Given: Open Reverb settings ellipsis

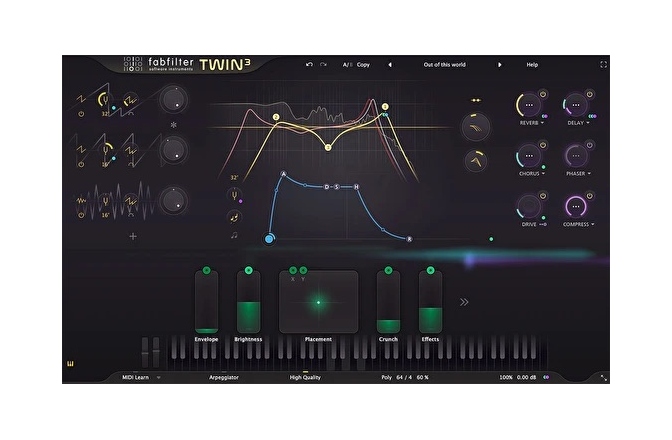Looking at the screenshot, I should (x=529, y=105).
